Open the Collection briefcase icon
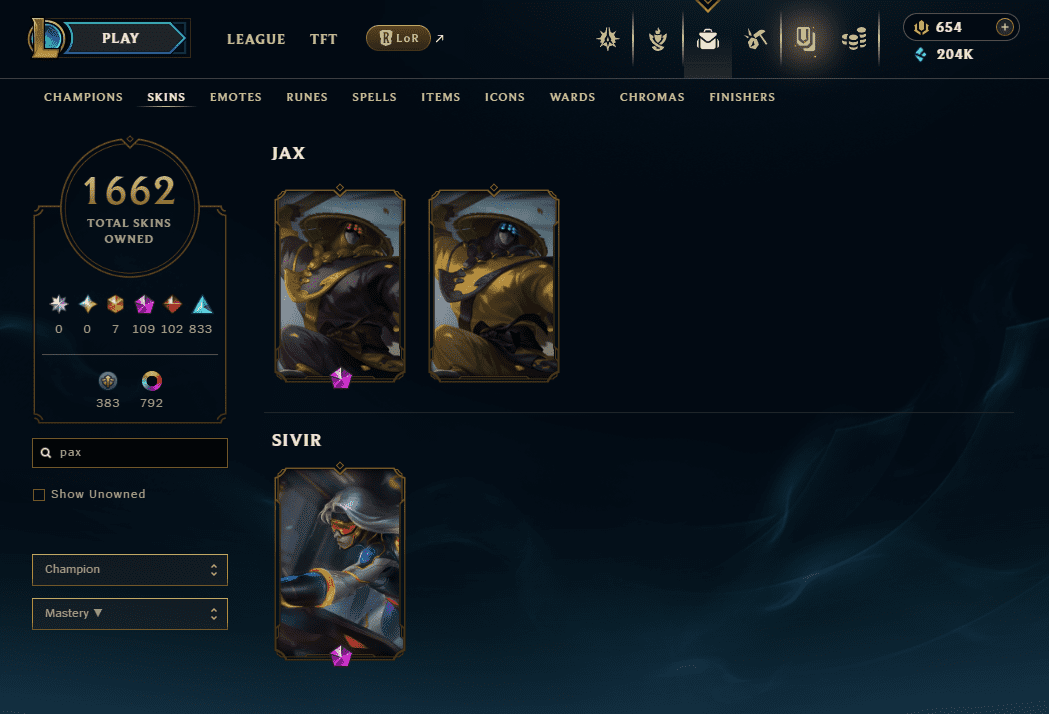 707,39
